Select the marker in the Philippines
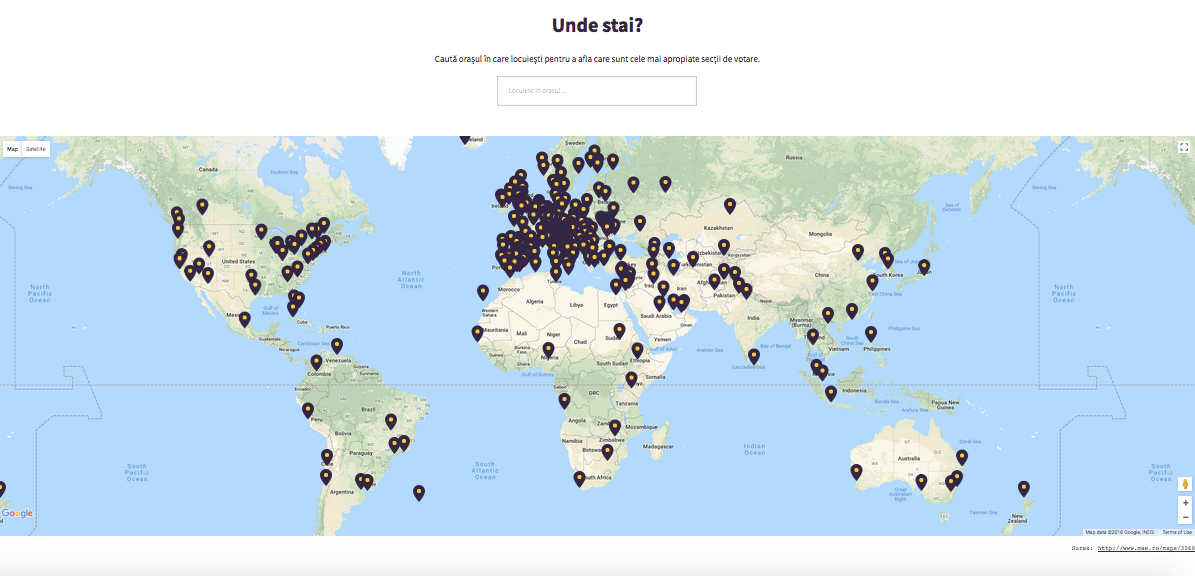The width and height of the screenshot is (1195, 576). click(871, 334)
